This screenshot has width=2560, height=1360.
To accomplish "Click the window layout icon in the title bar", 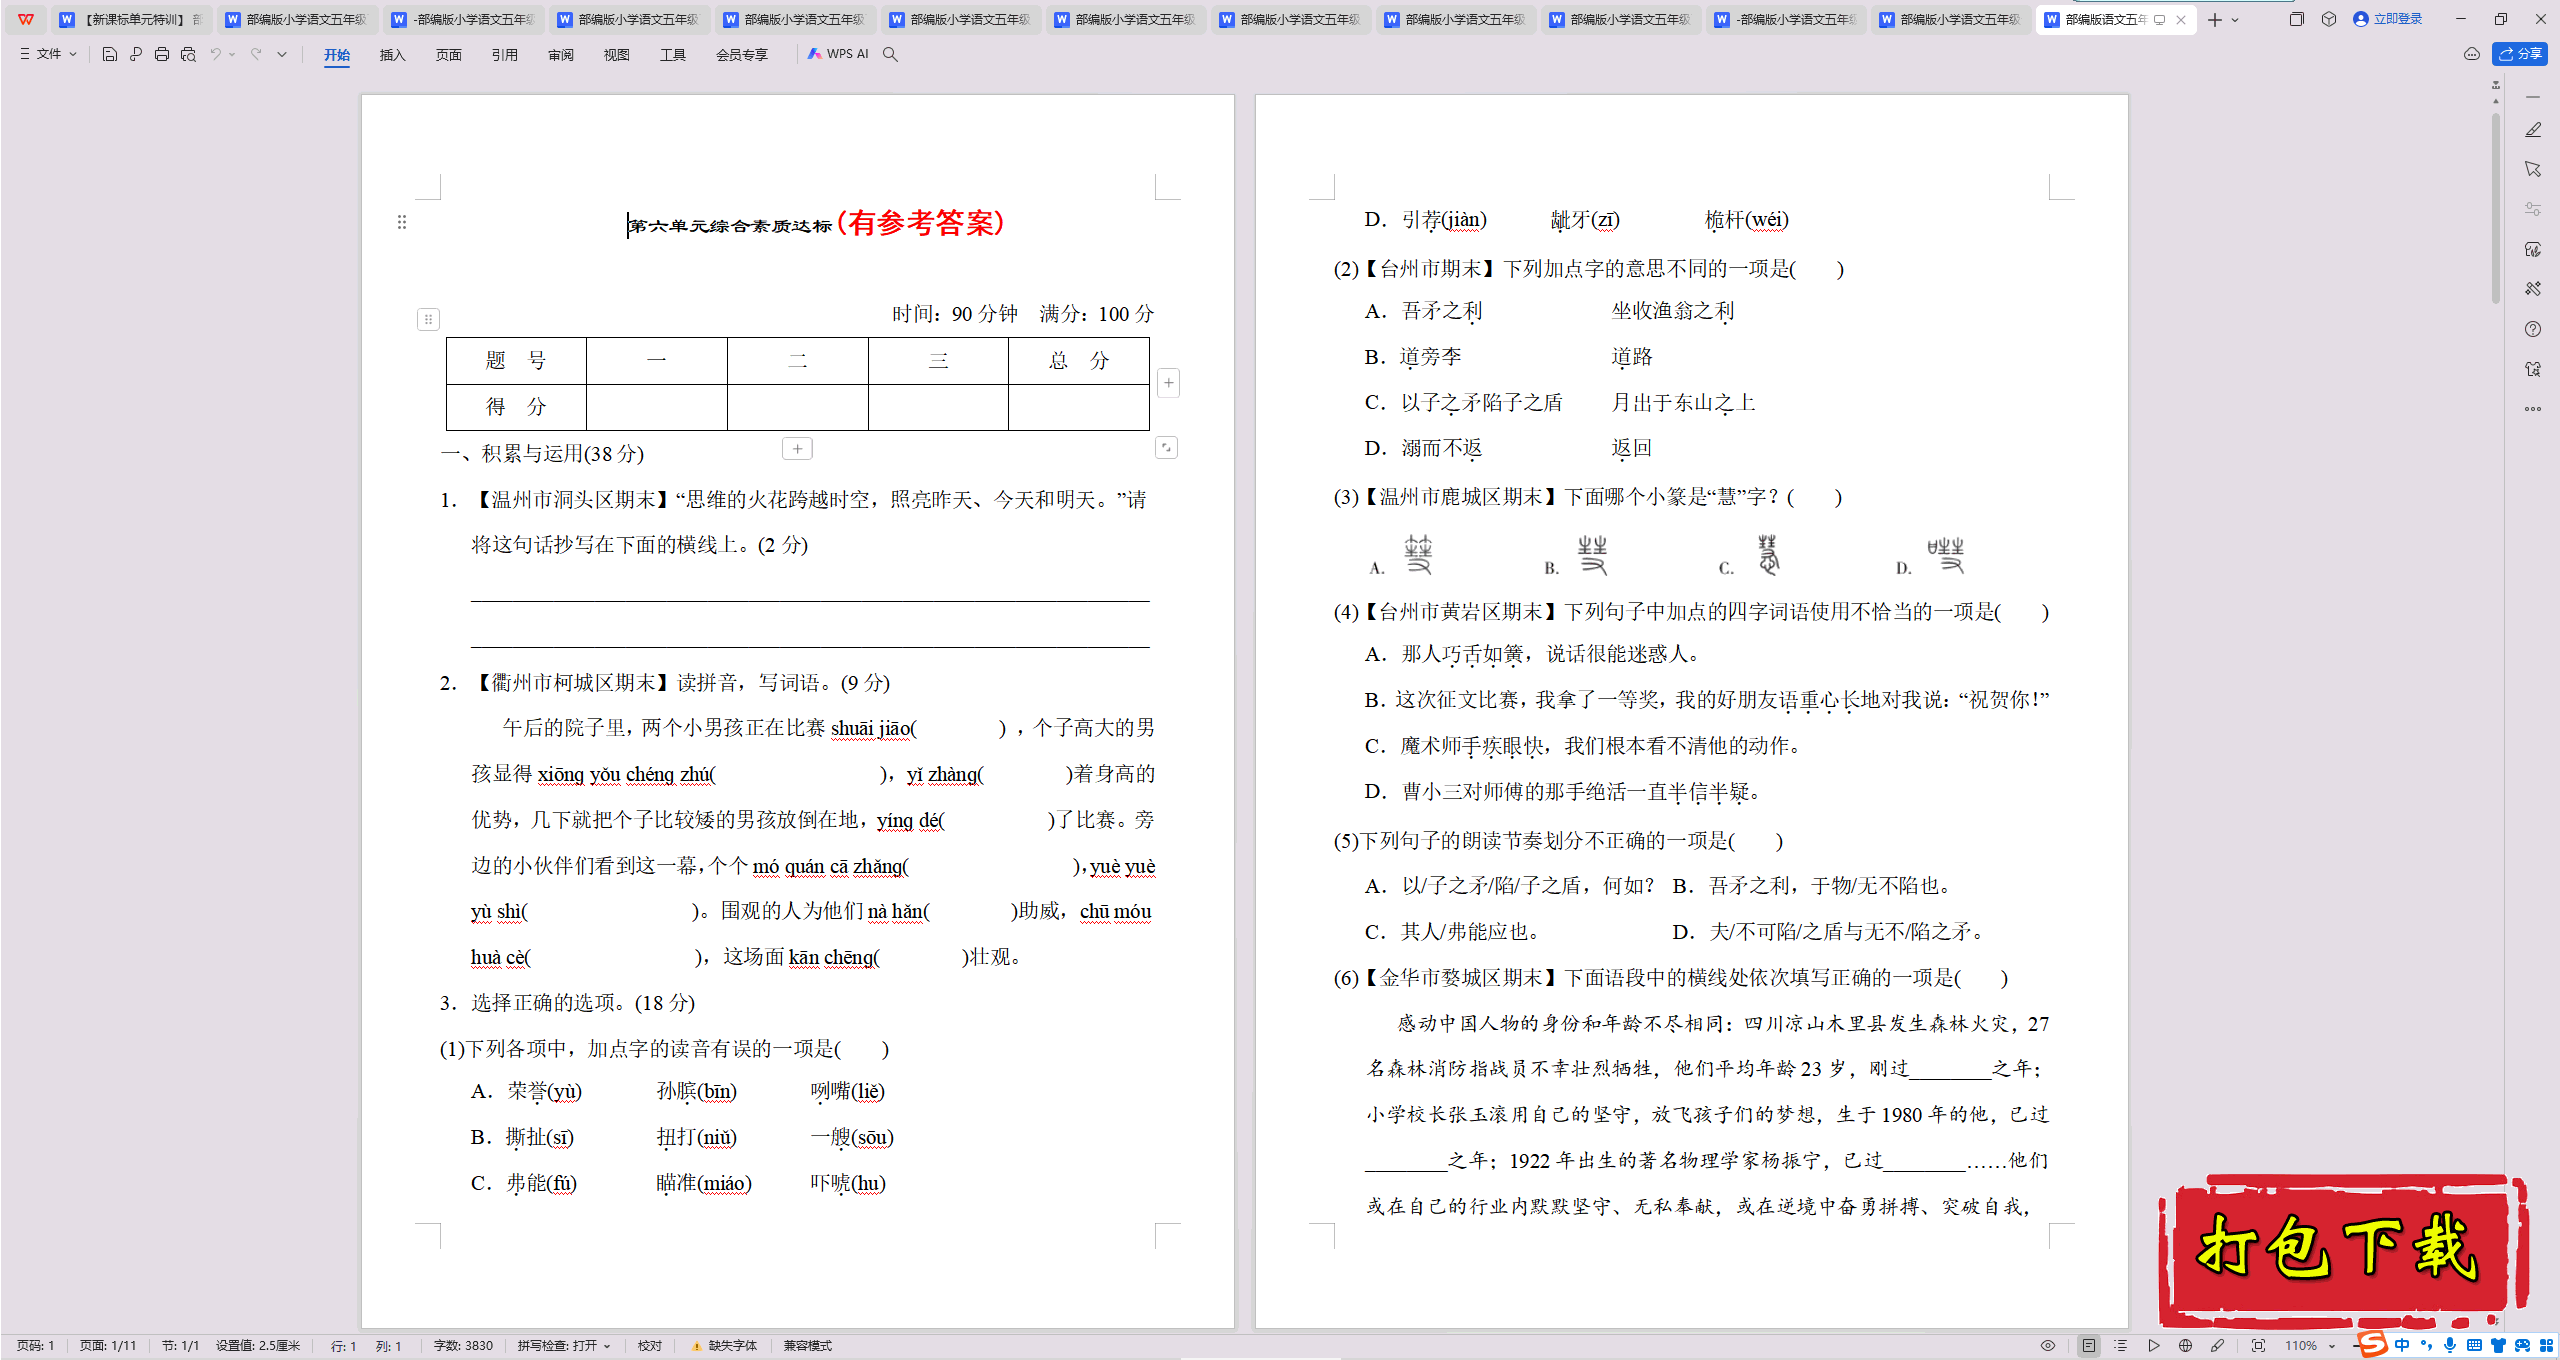I will [x=2296, y=19].
